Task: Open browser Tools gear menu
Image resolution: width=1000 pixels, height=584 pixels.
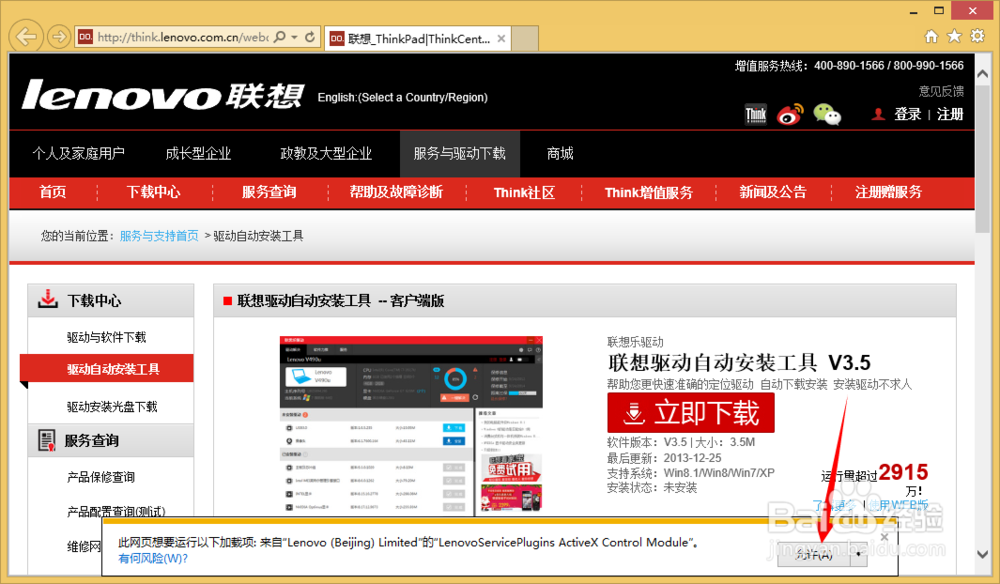Action: click(977, 36)
